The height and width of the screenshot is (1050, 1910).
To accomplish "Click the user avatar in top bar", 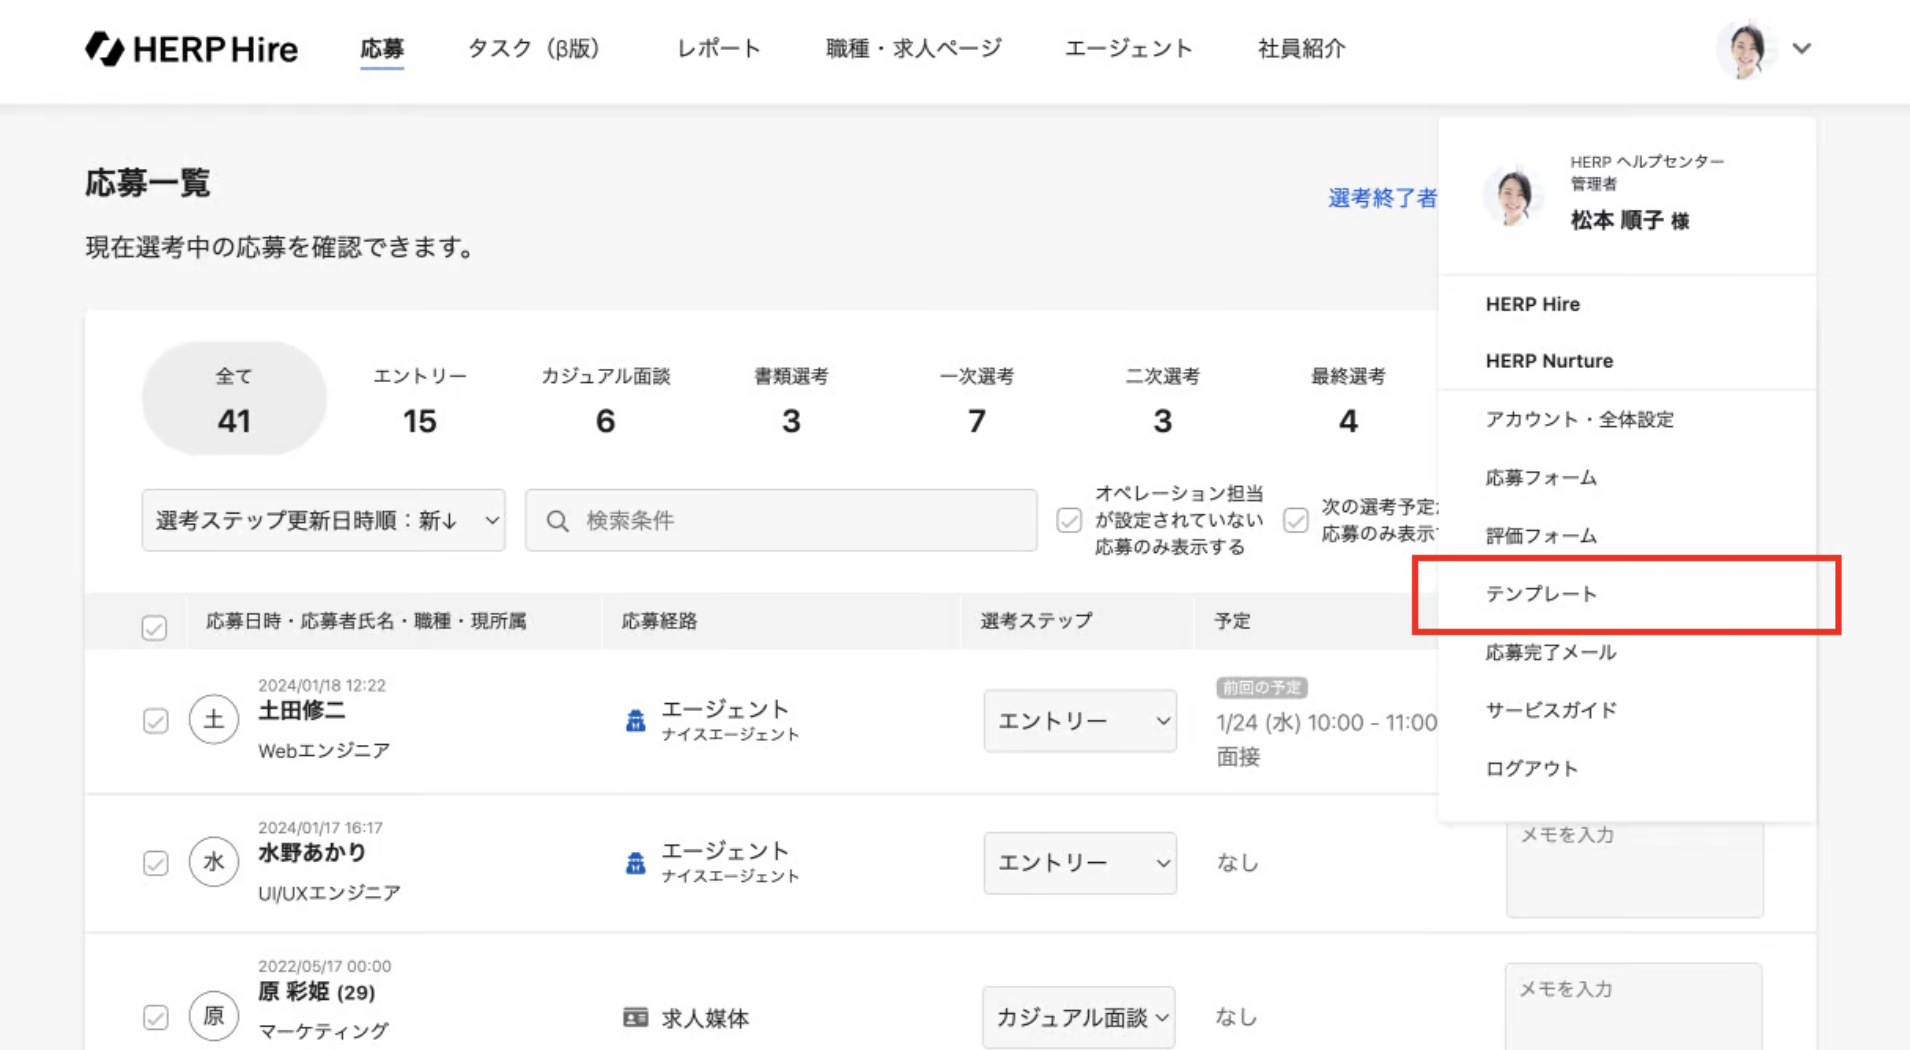I will point(1745,48).
